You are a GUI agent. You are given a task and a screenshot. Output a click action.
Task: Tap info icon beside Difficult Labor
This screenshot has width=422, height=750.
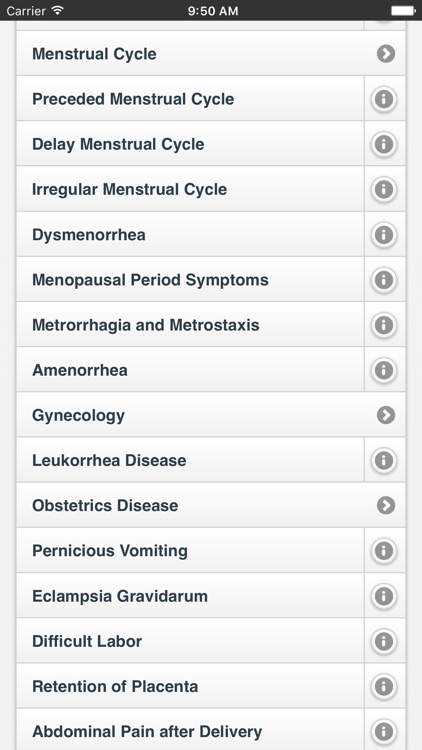[x=384, y=641]
